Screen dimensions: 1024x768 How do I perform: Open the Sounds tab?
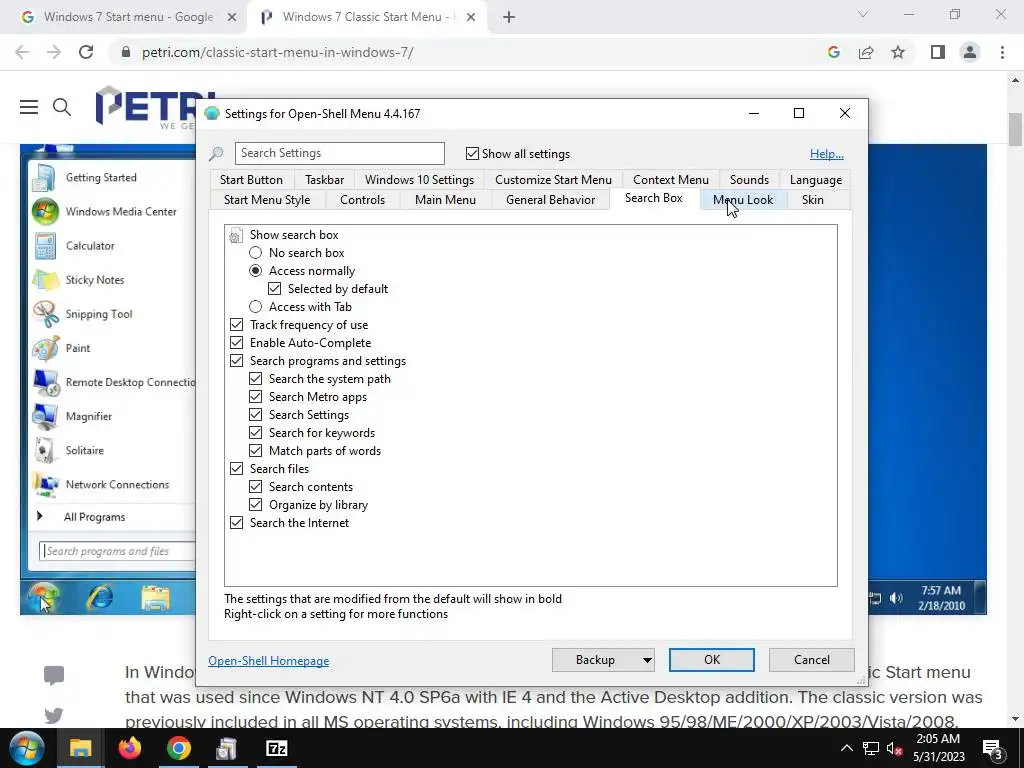pos(749,180)
